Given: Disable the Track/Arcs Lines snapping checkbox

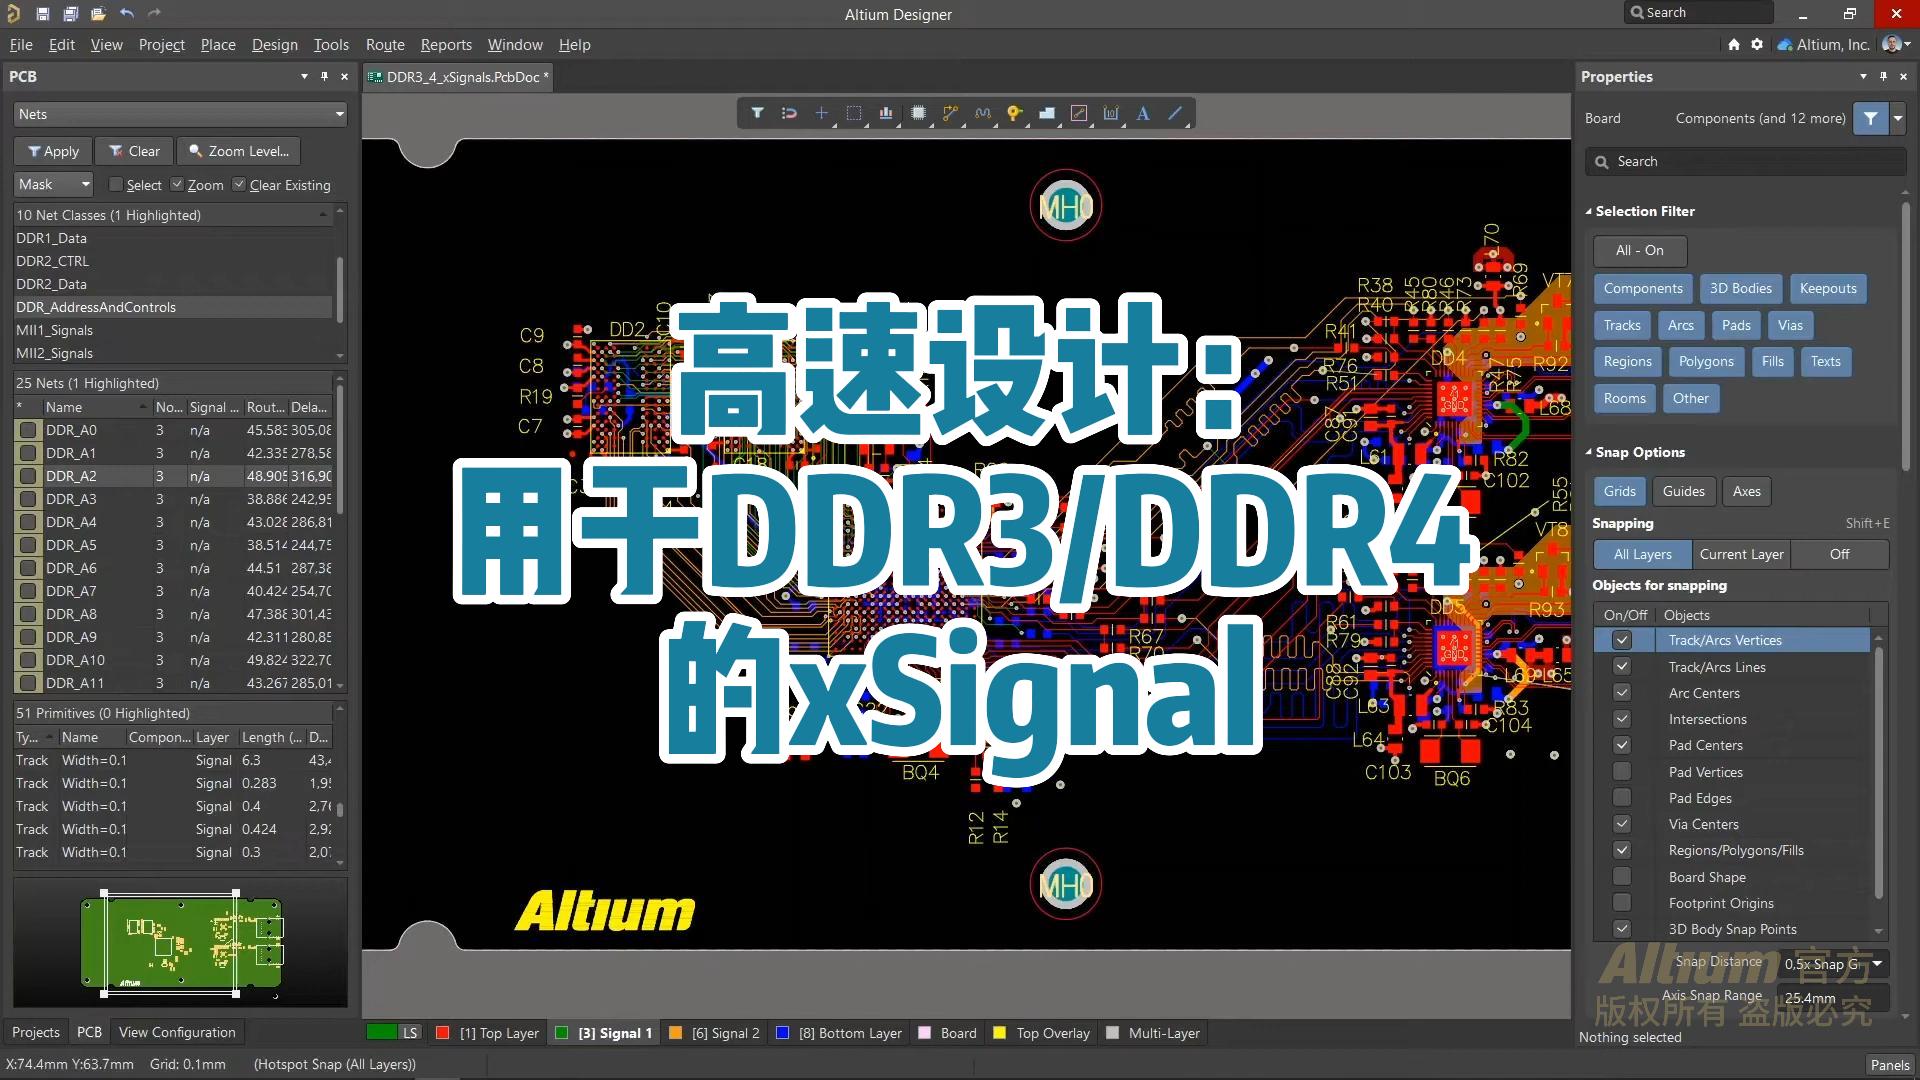Looking at the screenshot, I should coord(1622,666).
